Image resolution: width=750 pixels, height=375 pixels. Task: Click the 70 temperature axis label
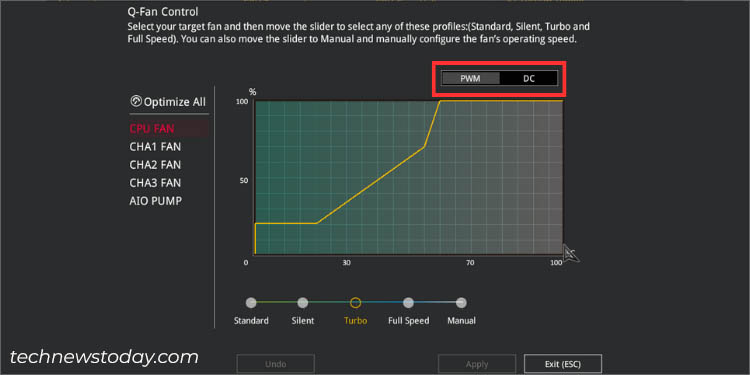(470, 263)
